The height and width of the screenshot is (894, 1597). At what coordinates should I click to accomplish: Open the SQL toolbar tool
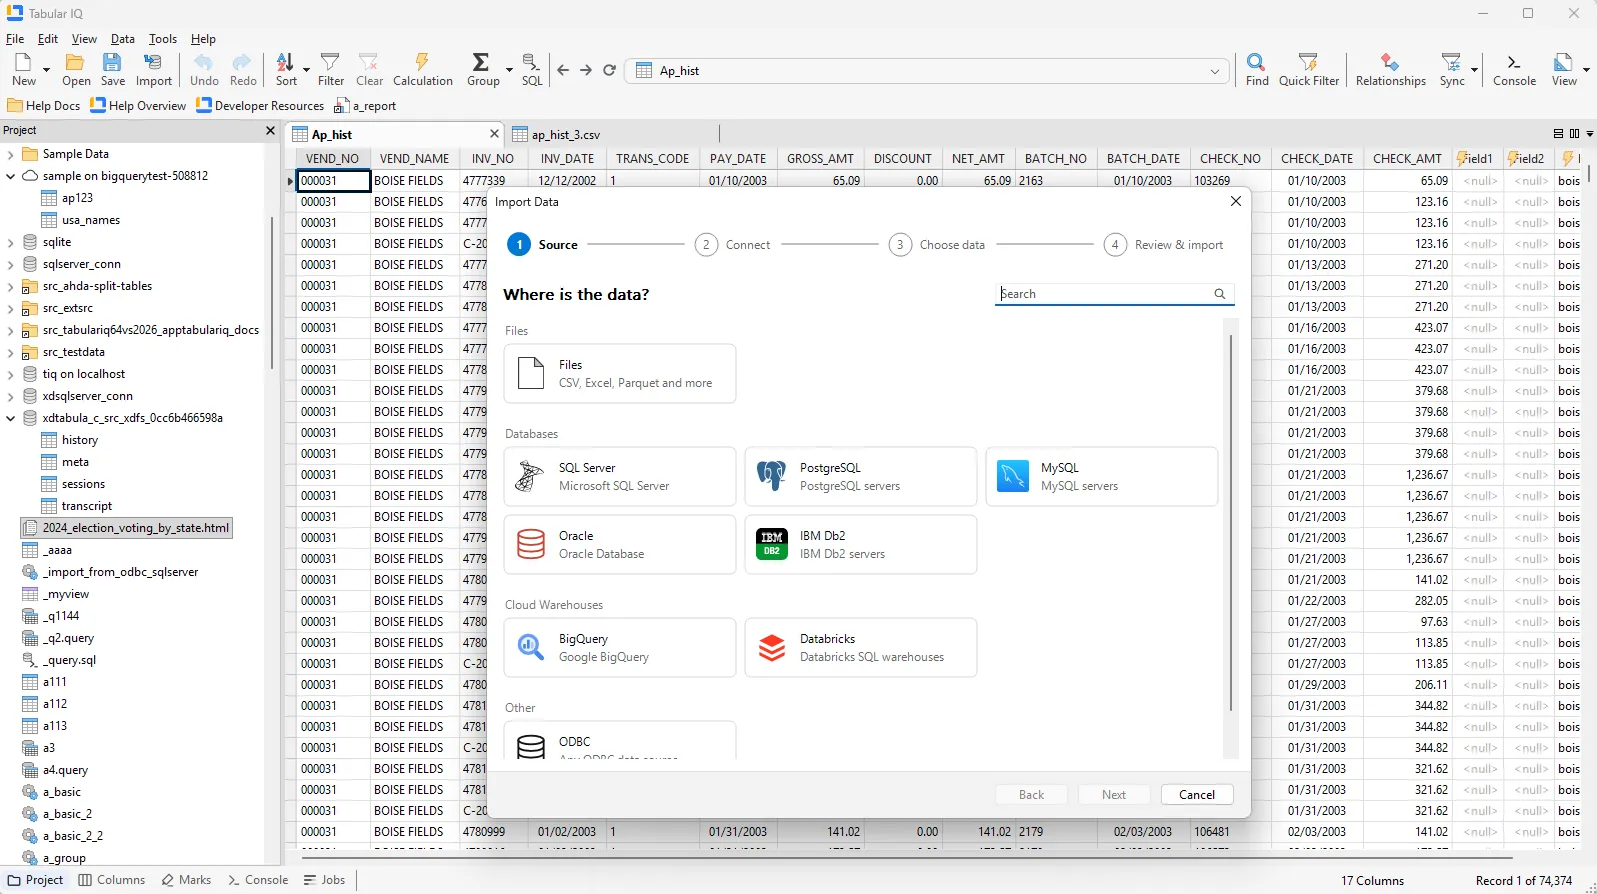pyautogui.click(x=532, y=70)
